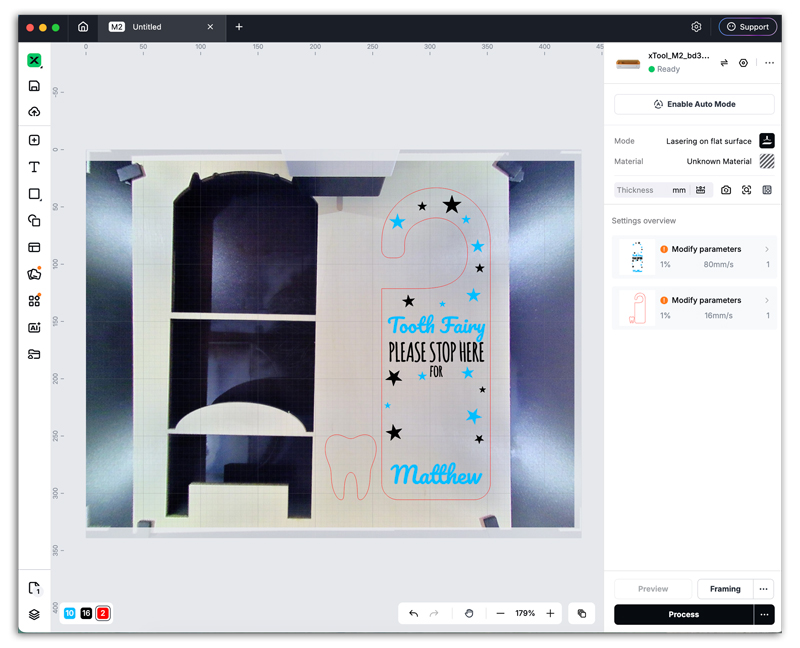Open the canvas pages icon
Viewport: 800px width, 648px height.
click(34, 588)
